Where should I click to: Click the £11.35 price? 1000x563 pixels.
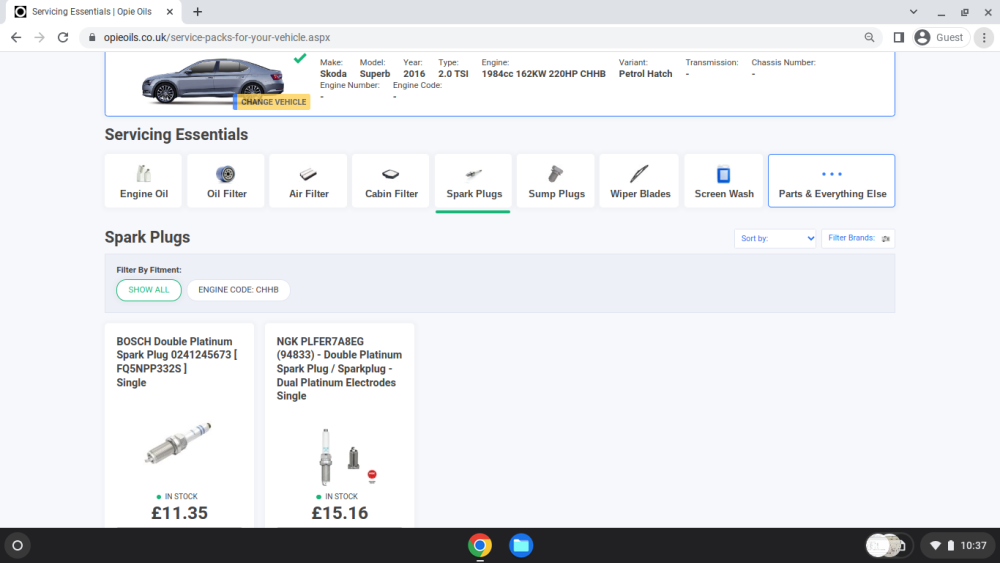pos(179,513)
